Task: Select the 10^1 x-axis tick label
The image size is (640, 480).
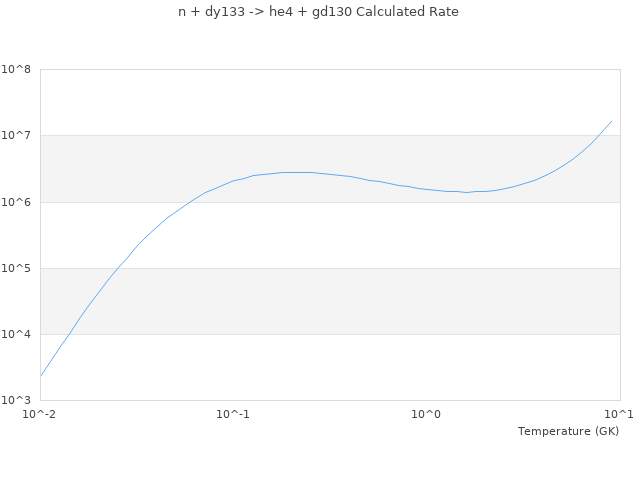Action: coord(619,414)
